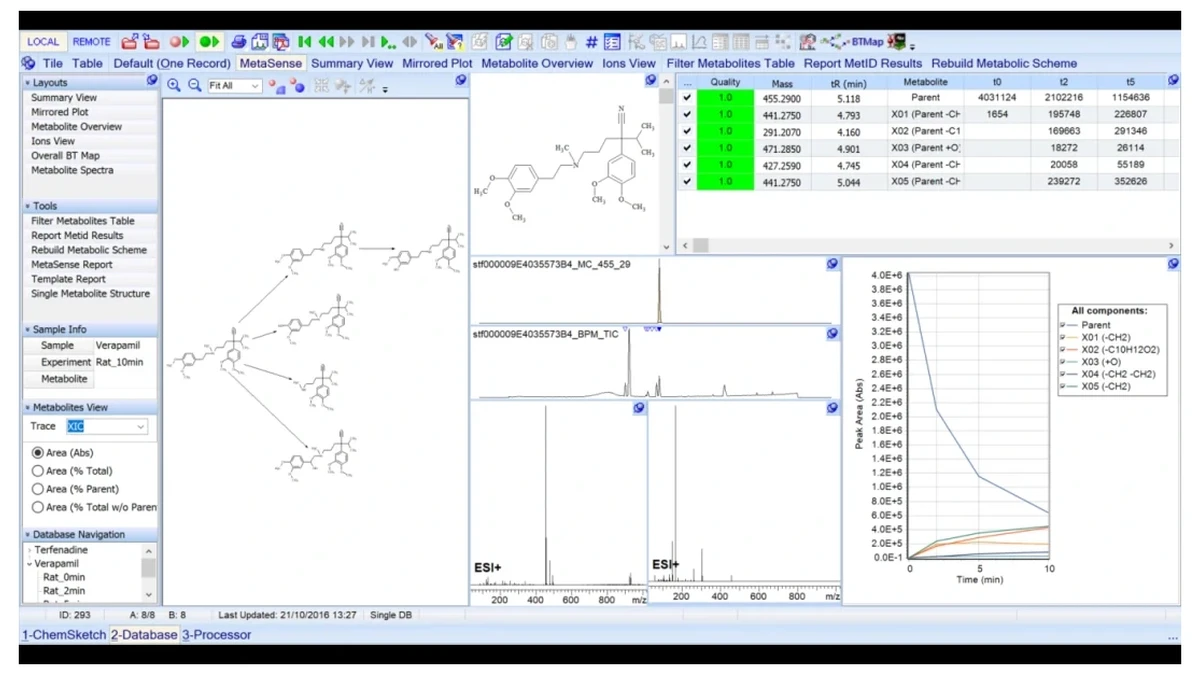Viewport: 1200px width, 675px height.
Task: Click the Database Navigation vertical scrollbar
Action: [148, 571]
